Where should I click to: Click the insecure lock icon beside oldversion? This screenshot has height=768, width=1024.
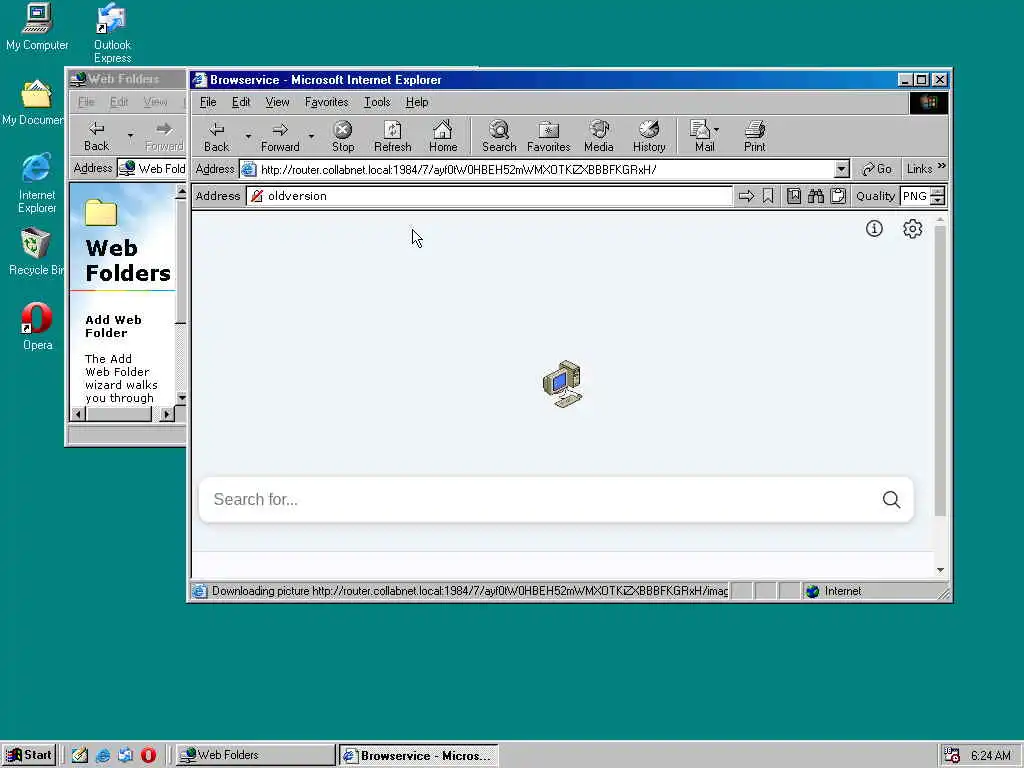tap(257, 196)
